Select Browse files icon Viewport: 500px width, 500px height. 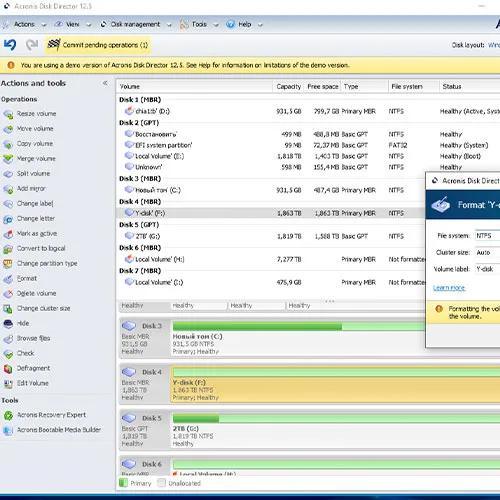pyautogui.click(x=8, y=339)
